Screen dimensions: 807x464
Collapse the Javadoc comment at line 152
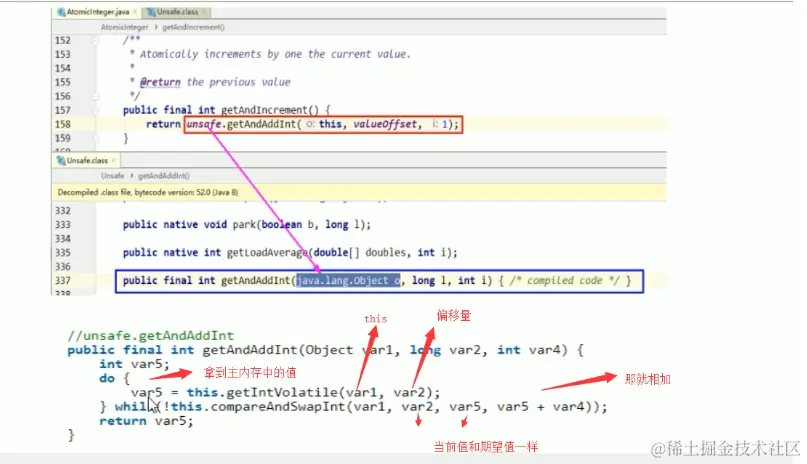[95, 40]
